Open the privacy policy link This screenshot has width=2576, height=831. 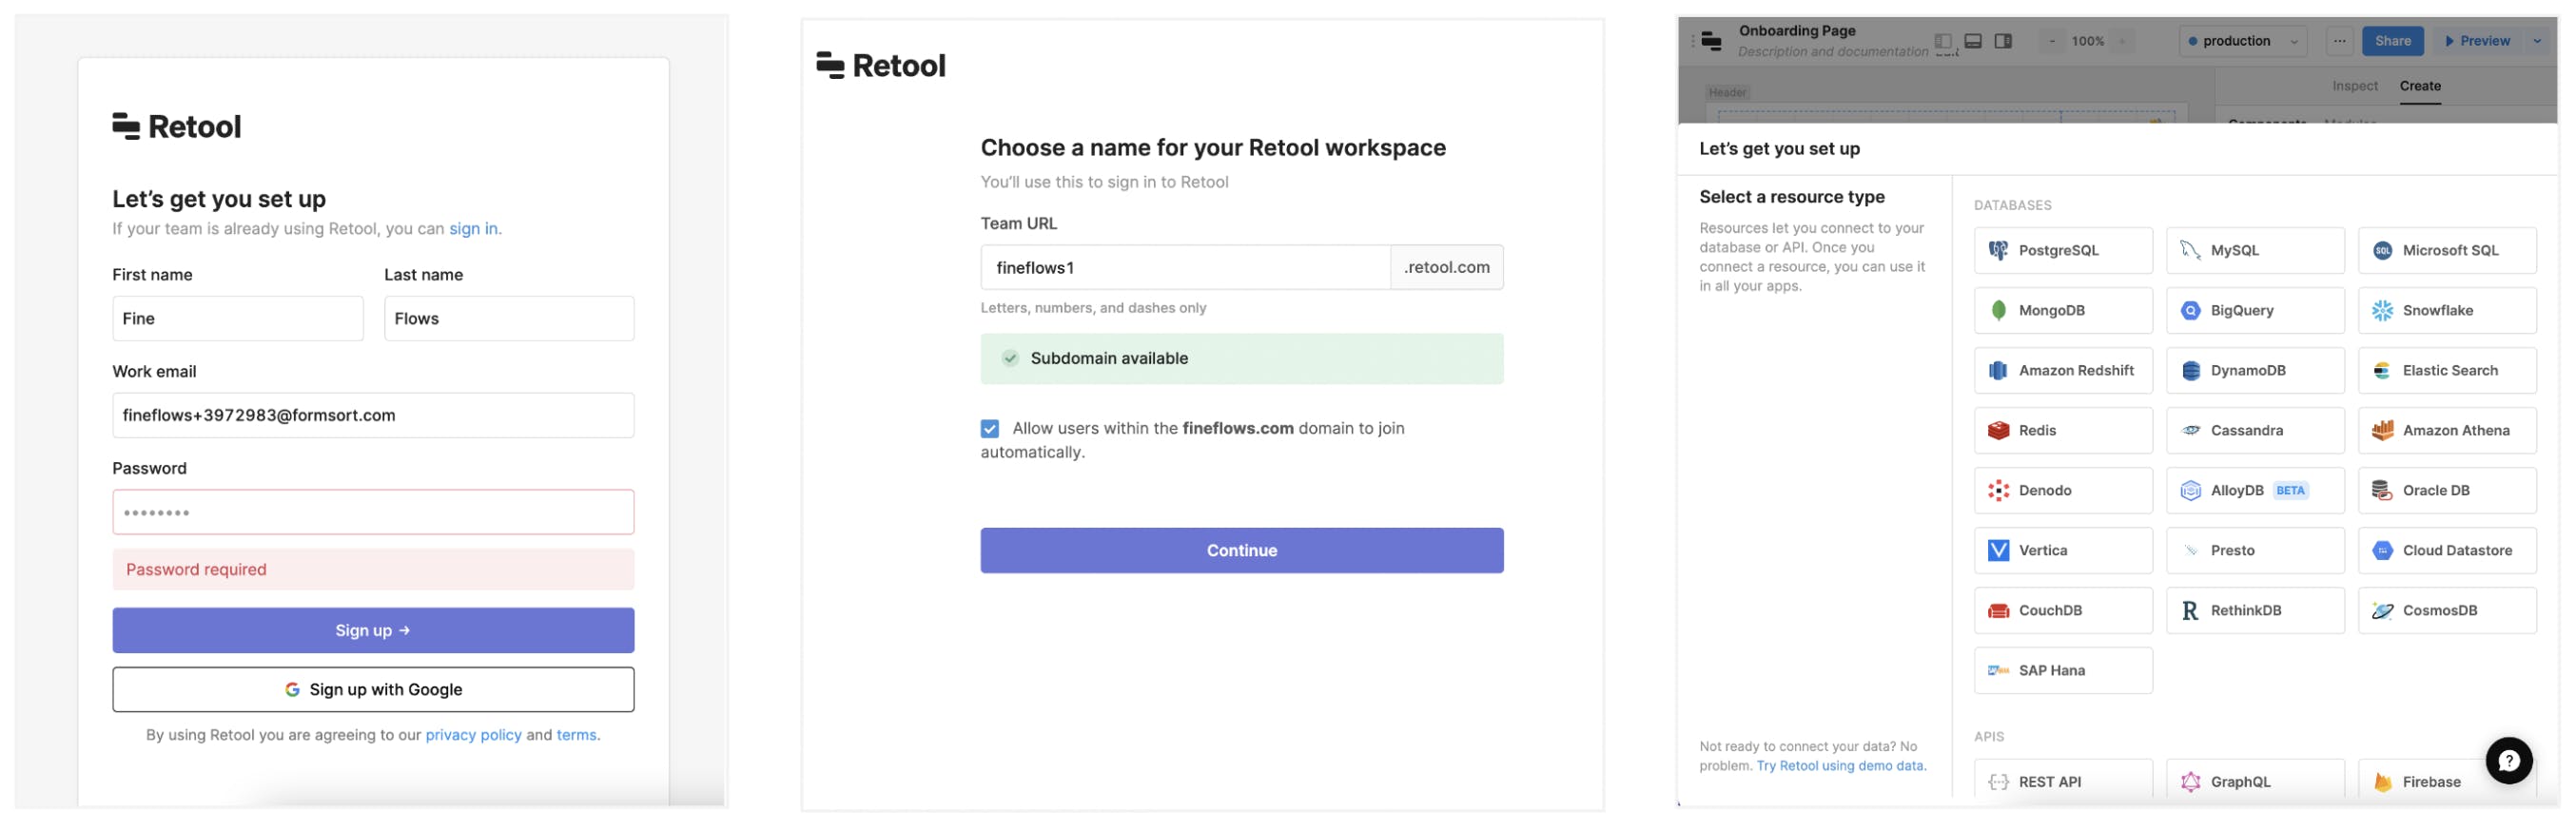coord(473,735)
